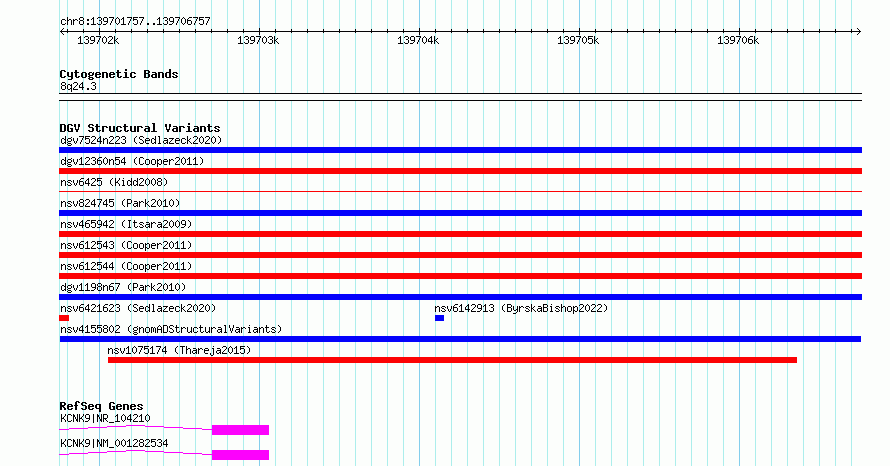The height and width of the screenshot is (466, 890).
Task: Open nsv4155802 (gnomADStructuralVariants) label
Action: [x=171, y=329]
